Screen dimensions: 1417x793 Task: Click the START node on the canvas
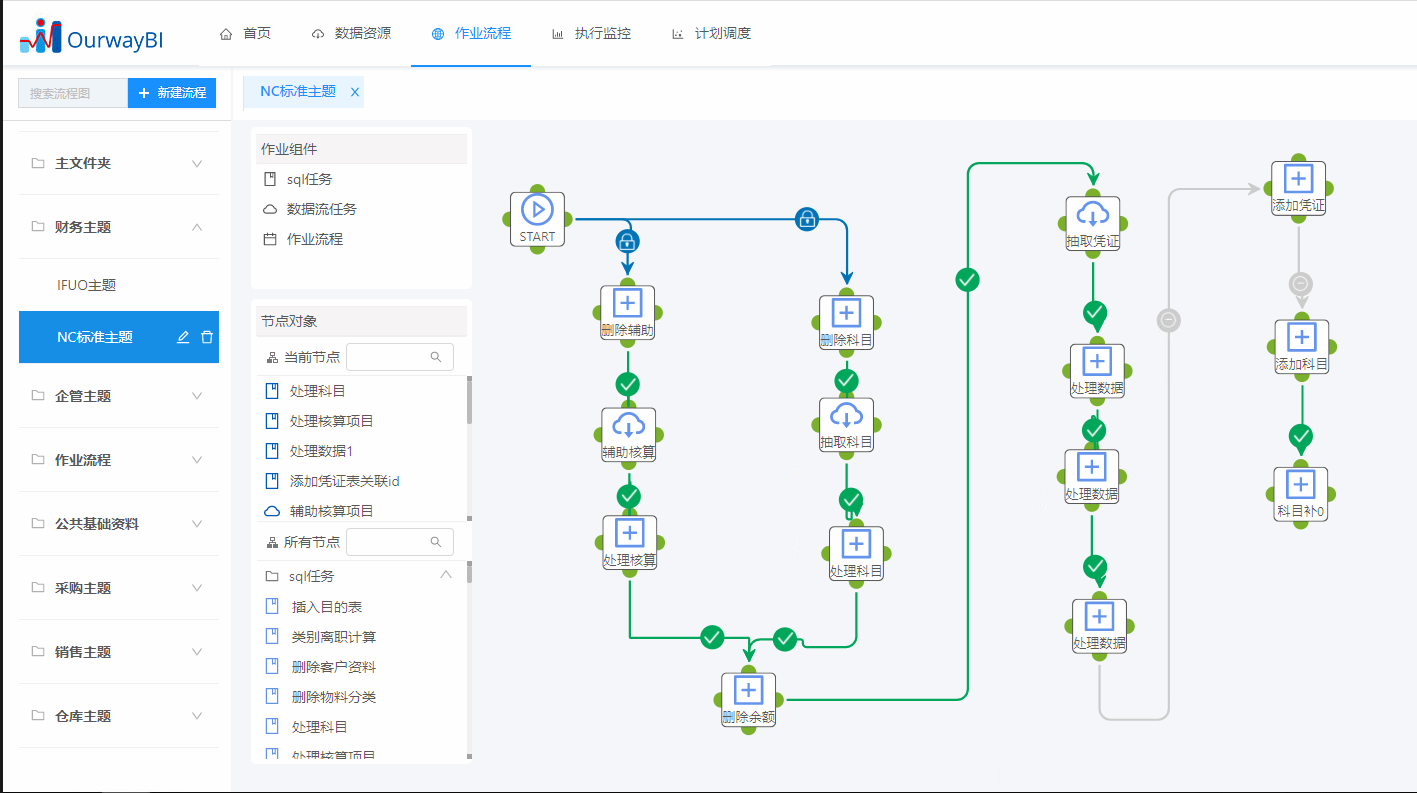[537, 217]
